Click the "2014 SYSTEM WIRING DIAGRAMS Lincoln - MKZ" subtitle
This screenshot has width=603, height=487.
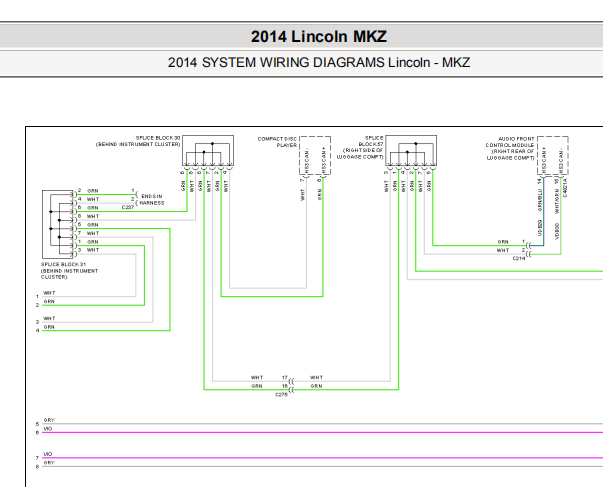(319, 62)
